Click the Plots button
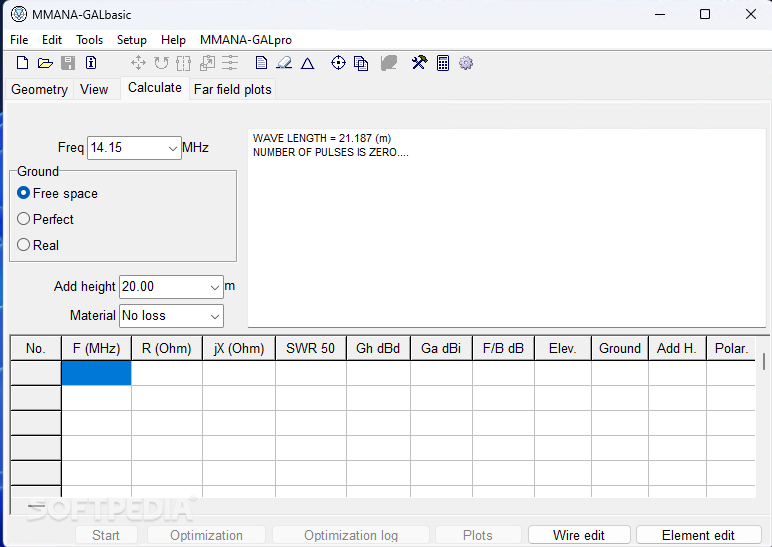The height and width of the screenshot is (547, 772). point(478,535)
